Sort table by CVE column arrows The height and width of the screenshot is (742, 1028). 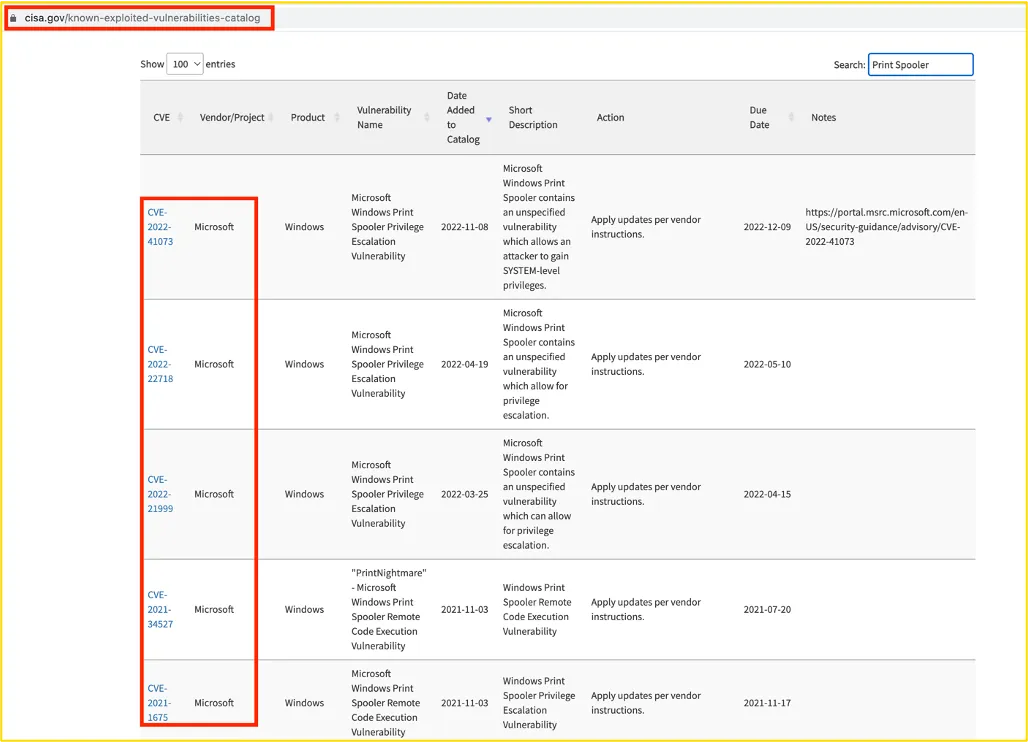(181, 118)
